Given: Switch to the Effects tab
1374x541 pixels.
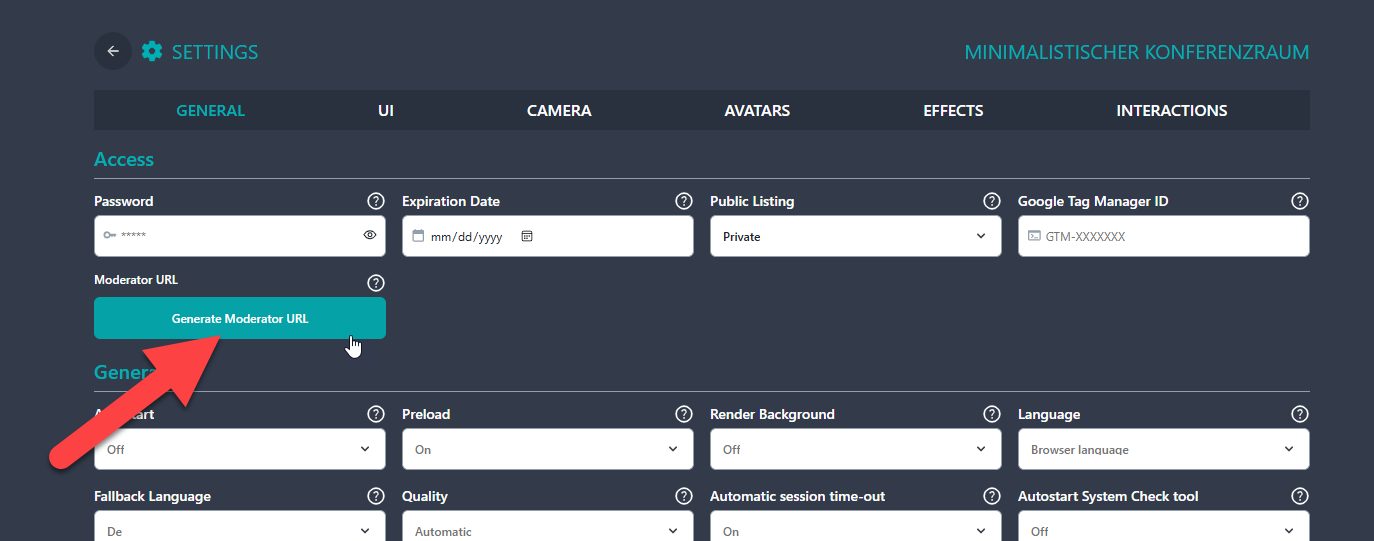Looking at the screenshot, I should 953,110.
